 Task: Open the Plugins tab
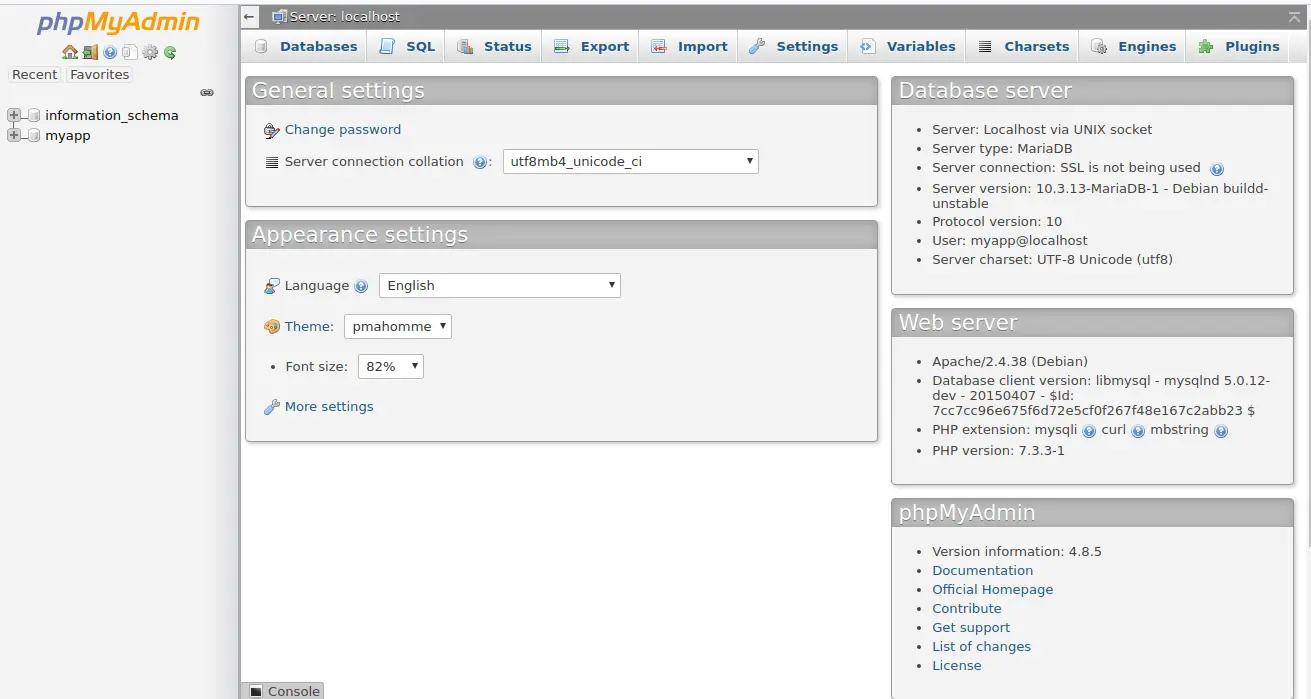click(1238, 46)
